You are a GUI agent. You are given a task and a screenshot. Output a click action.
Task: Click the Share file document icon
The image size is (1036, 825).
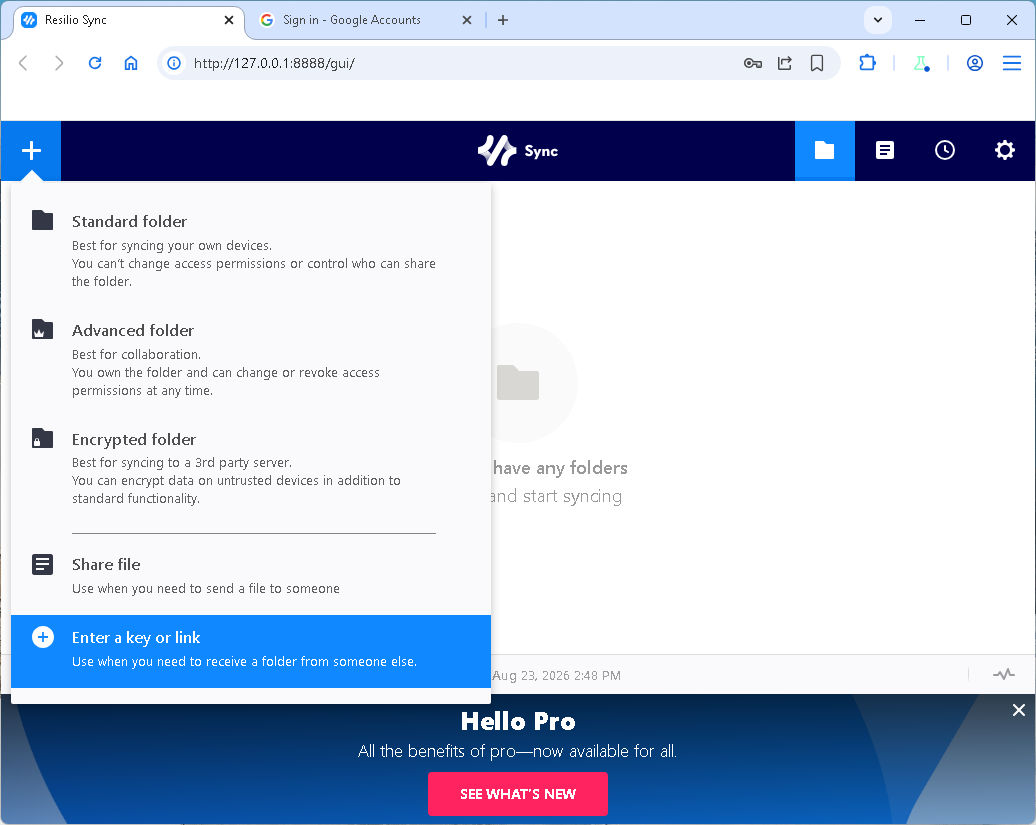[42, 564]
